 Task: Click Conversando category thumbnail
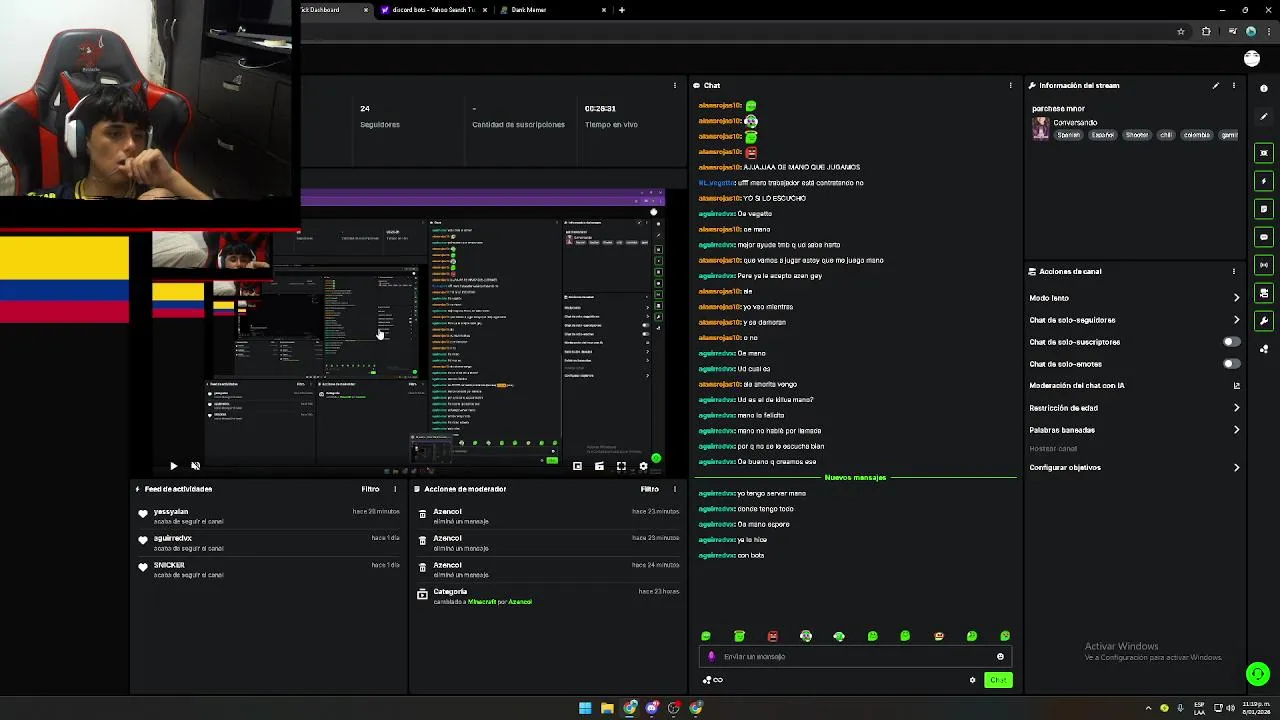[x=1041, y=129]
